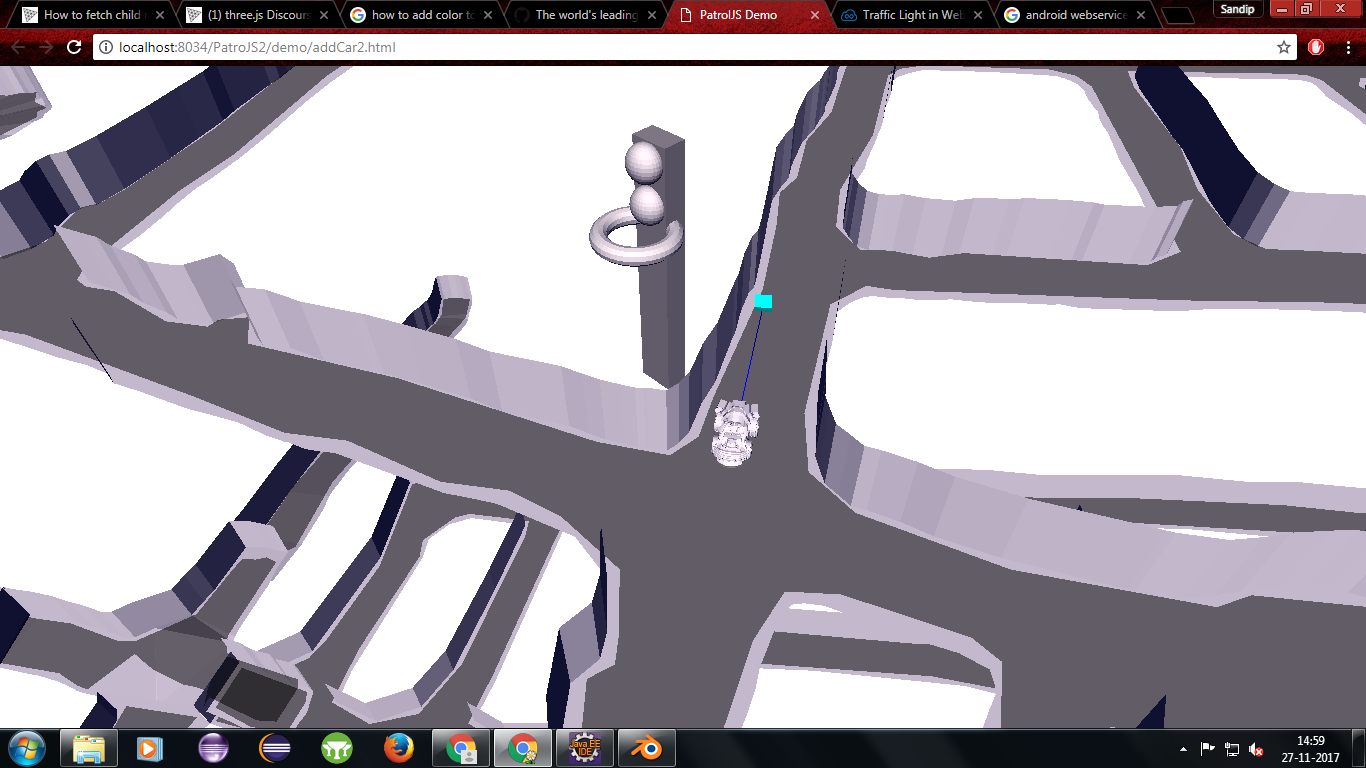Launch Firefox from the taskbar

click(399, 748)
